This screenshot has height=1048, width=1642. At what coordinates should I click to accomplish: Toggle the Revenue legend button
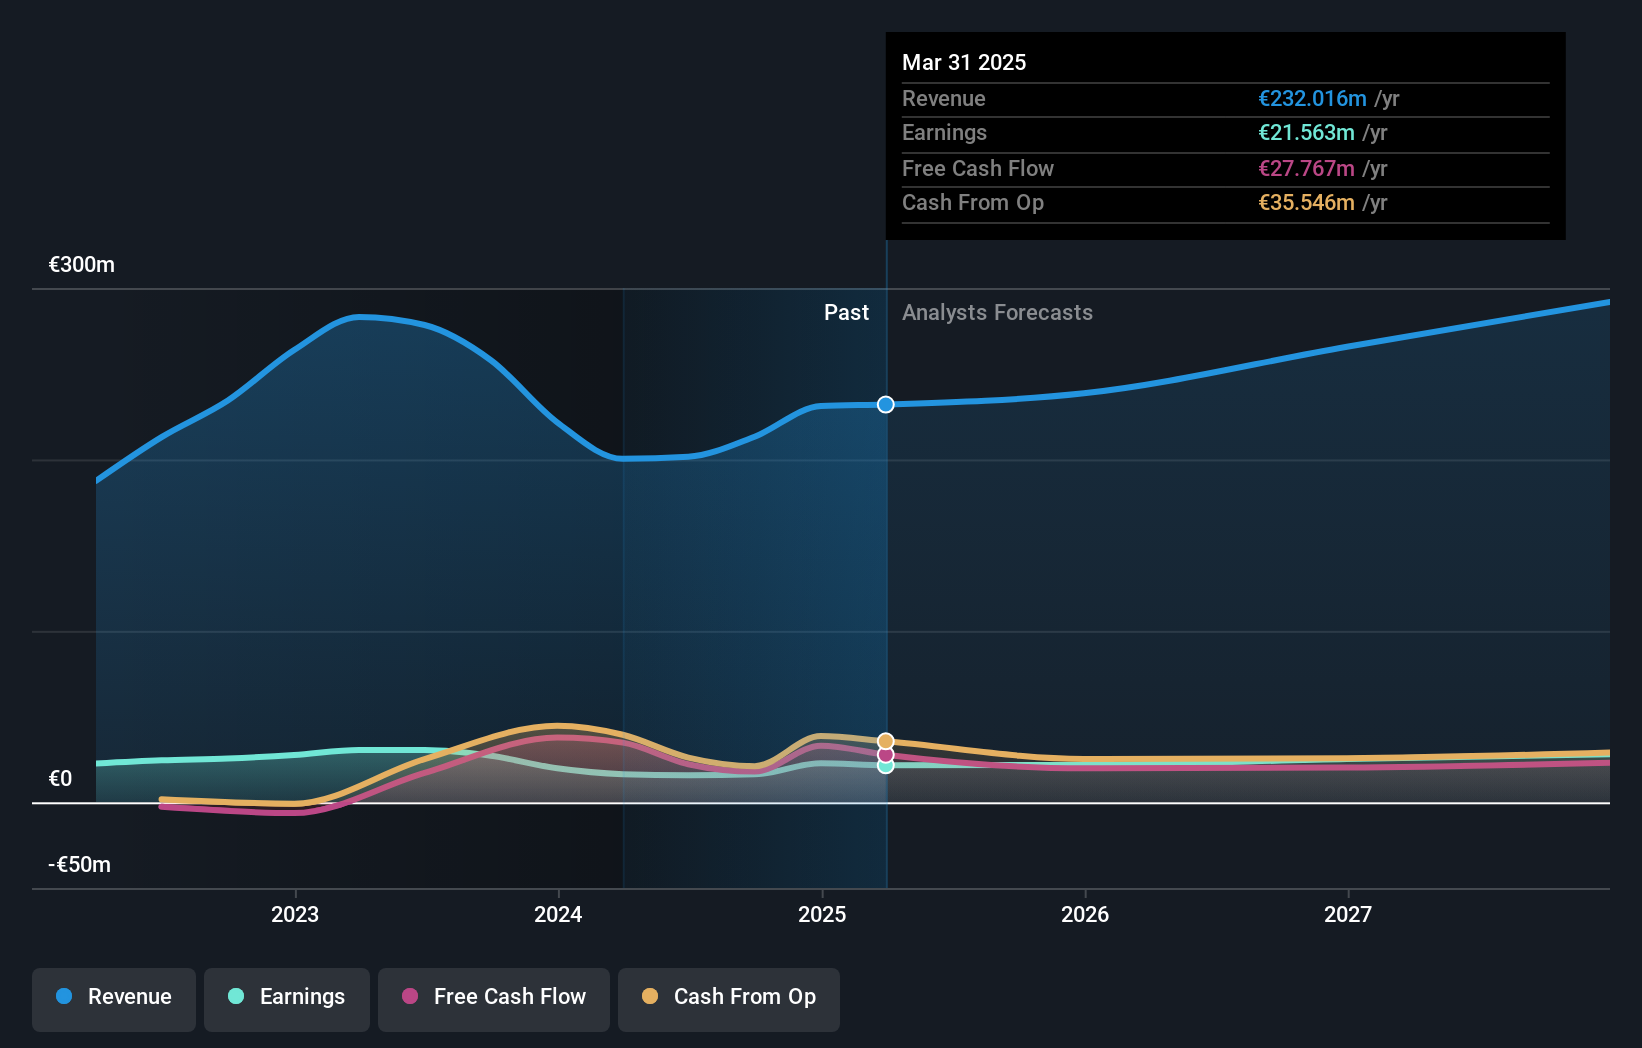114,999
